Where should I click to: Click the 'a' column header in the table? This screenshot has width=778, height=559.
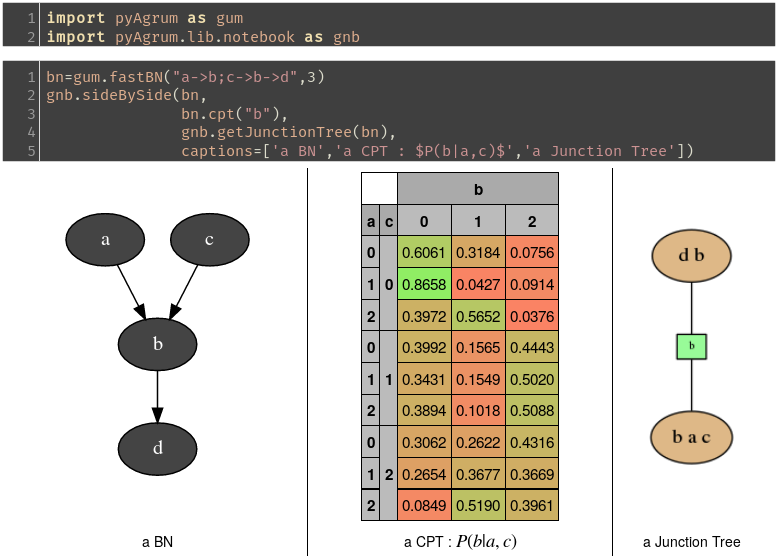(x=371, y=220)
